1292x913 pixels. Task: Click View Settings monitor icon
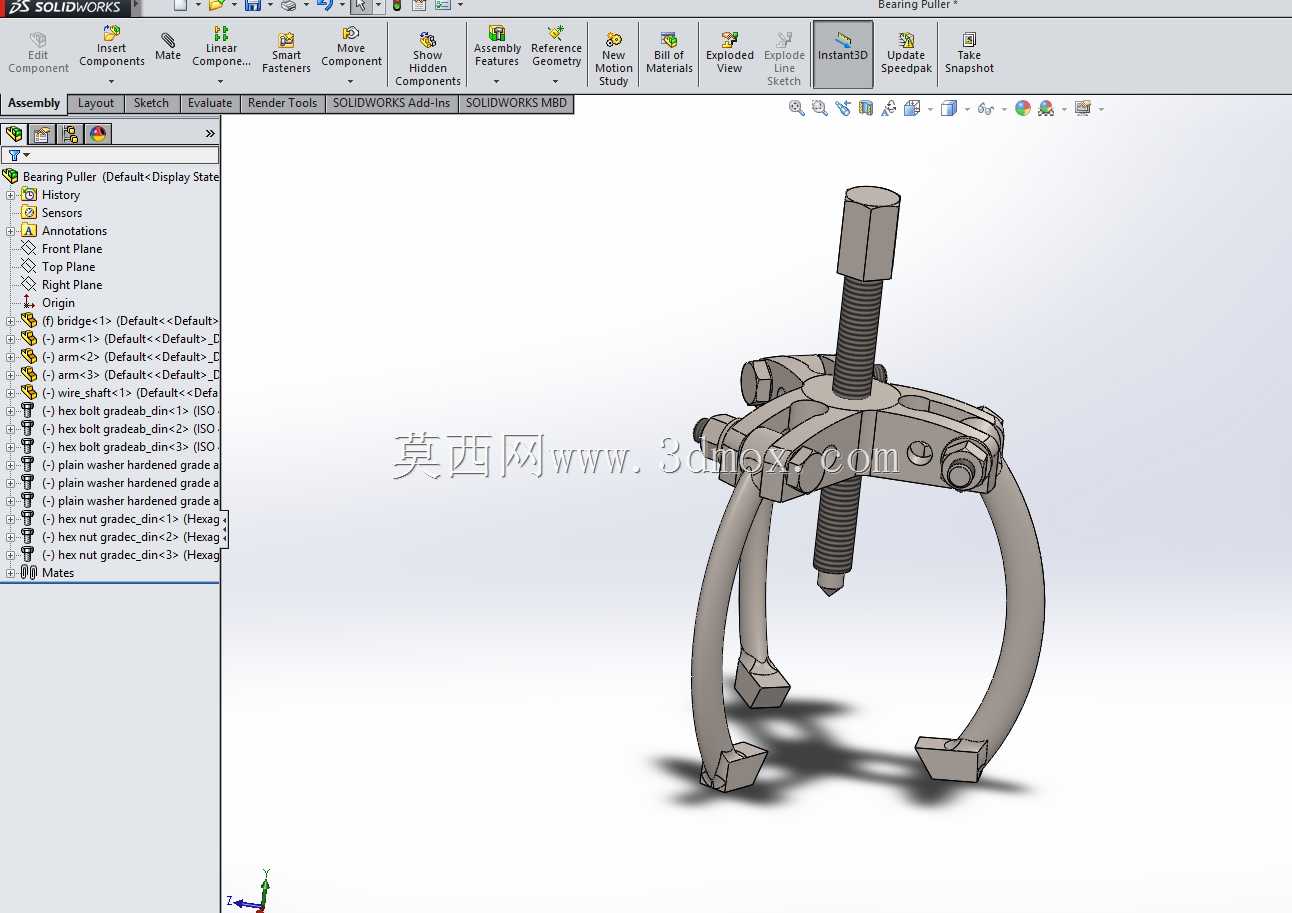tap(1083, 108)
